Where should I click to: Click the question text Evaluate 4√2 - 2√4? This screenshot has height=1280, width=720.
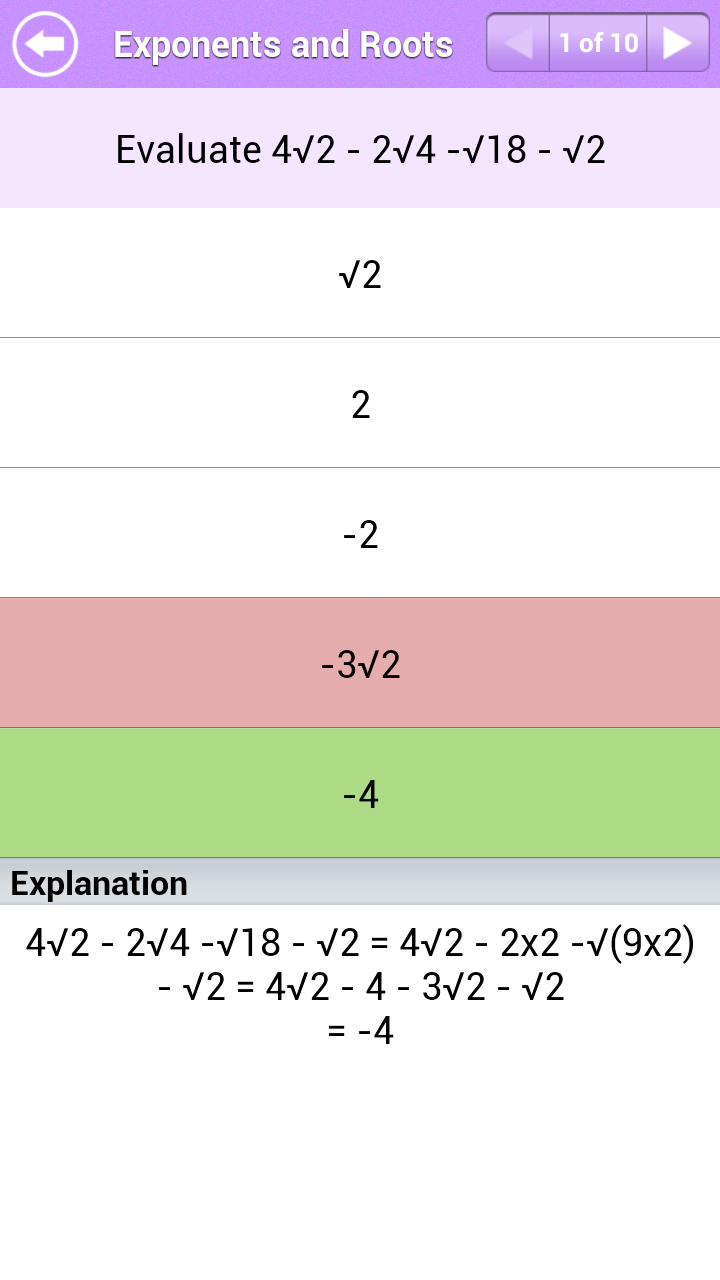point(360,148)
